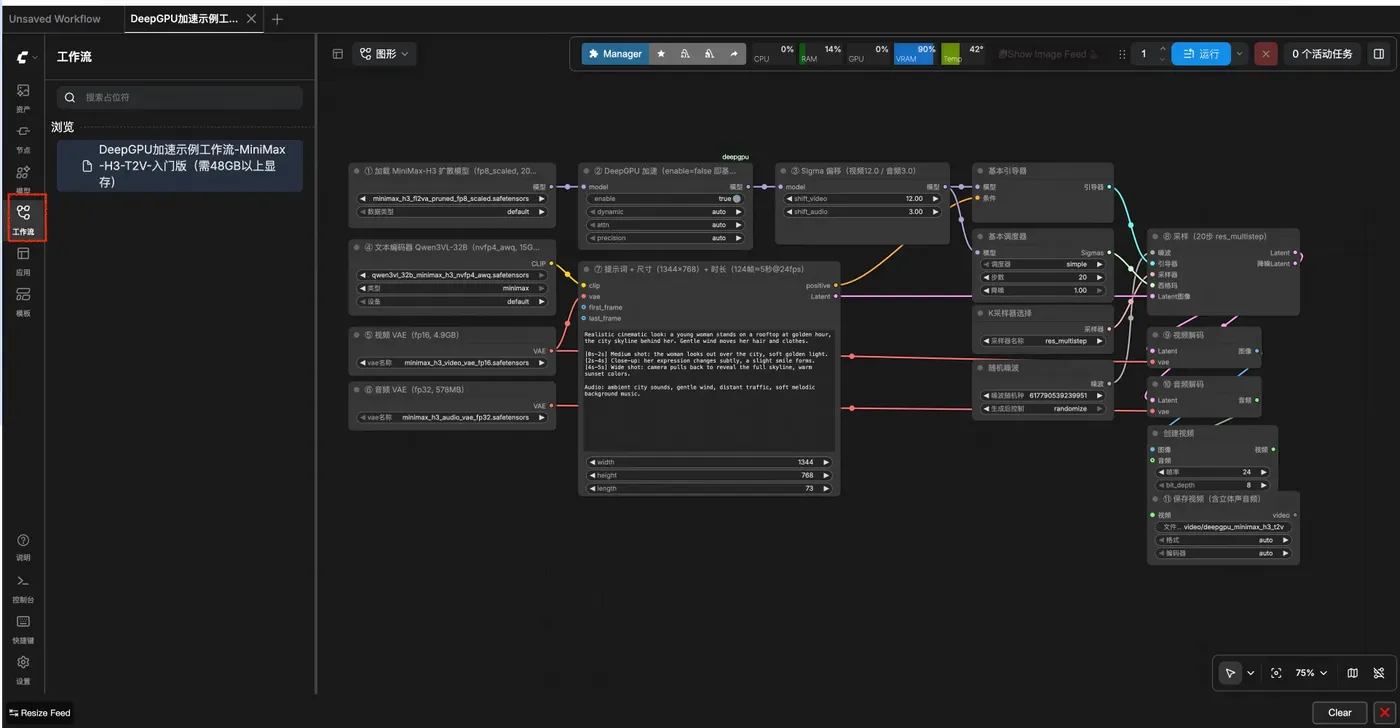Click the Clear button
The width and height of the screenshot is (1400, 728).
pyautogui.click(x=1340, y=713)
